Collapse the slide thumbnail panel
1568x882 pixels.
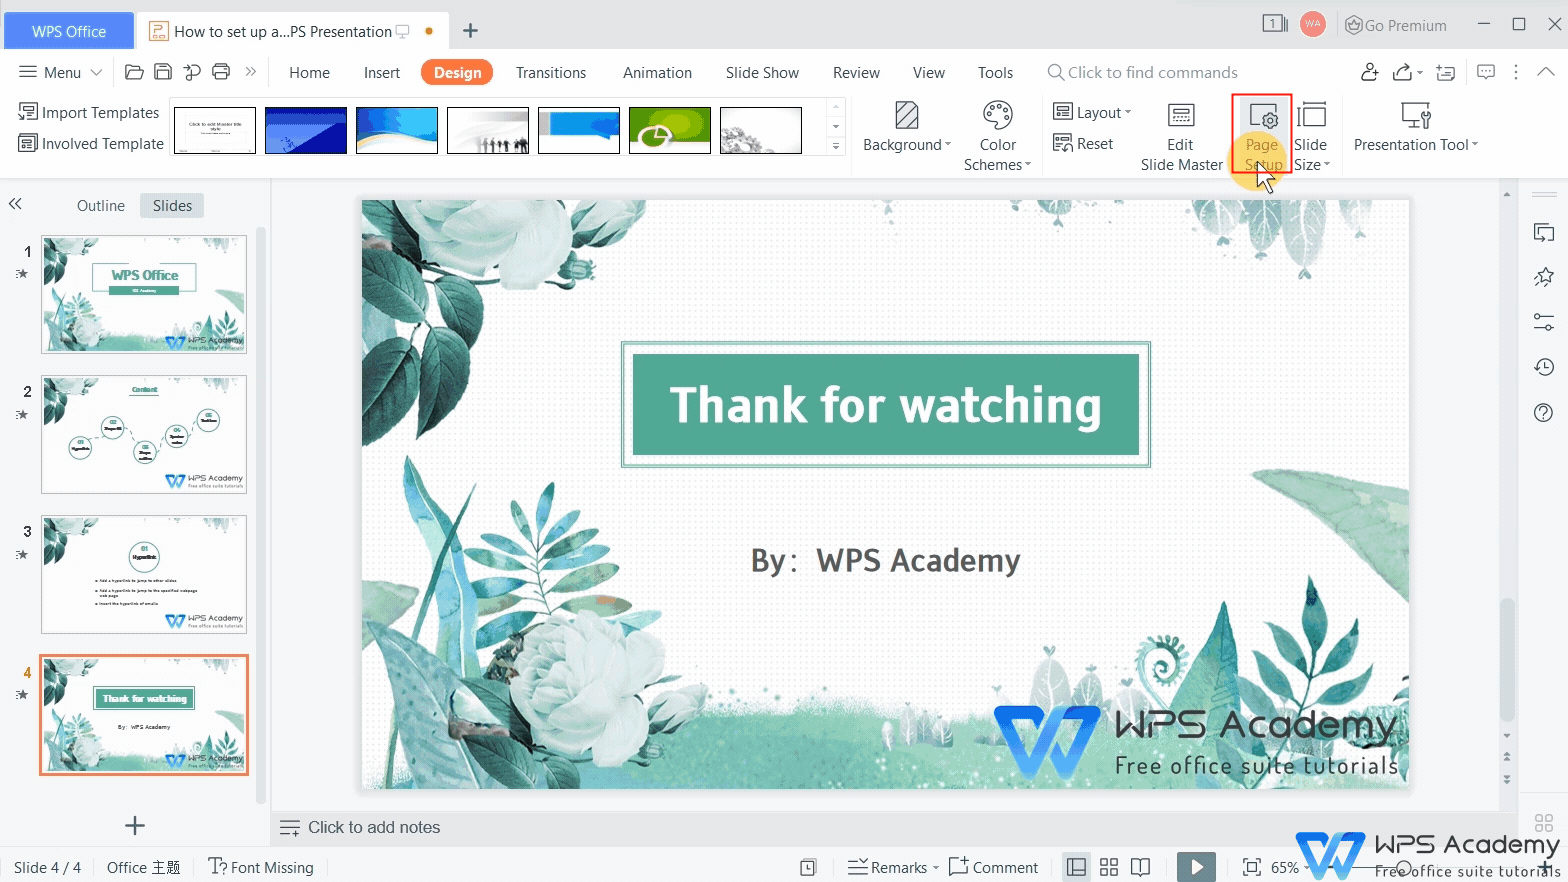coord(15,204)
